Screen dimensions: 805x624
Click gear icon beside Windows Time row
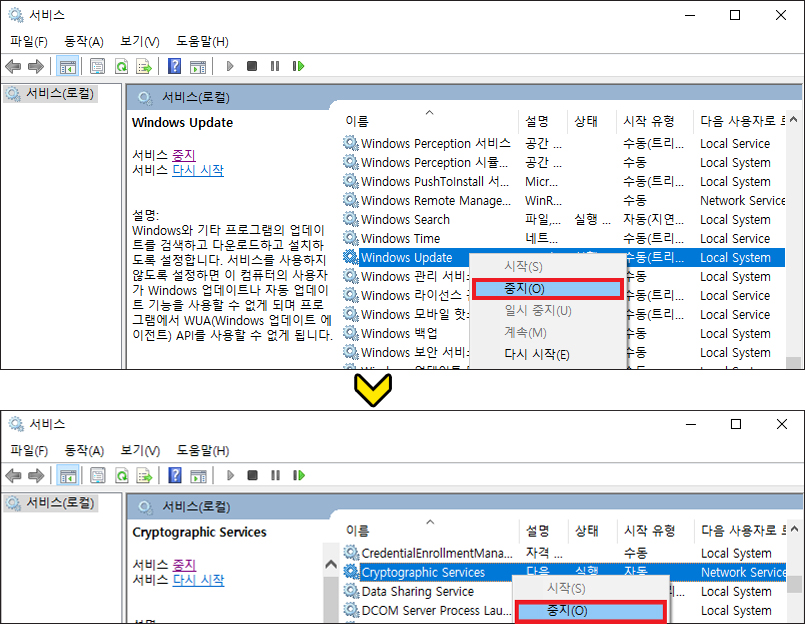click(351, 238)
